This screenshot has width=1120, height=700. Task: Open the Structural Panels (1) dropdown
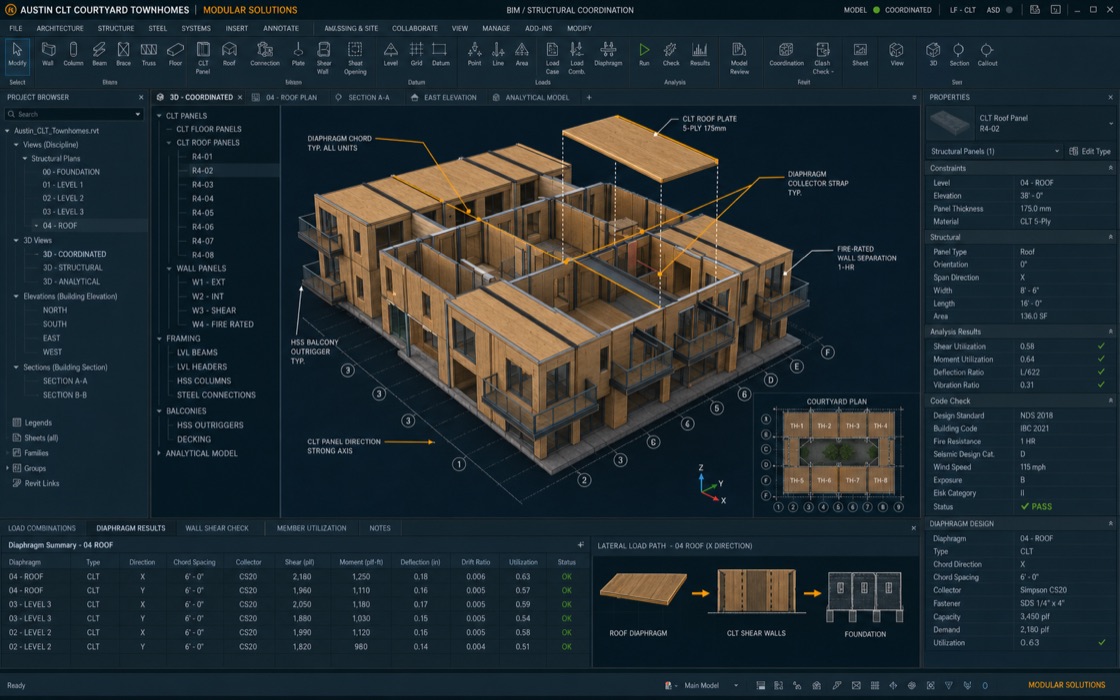[994, 151]
